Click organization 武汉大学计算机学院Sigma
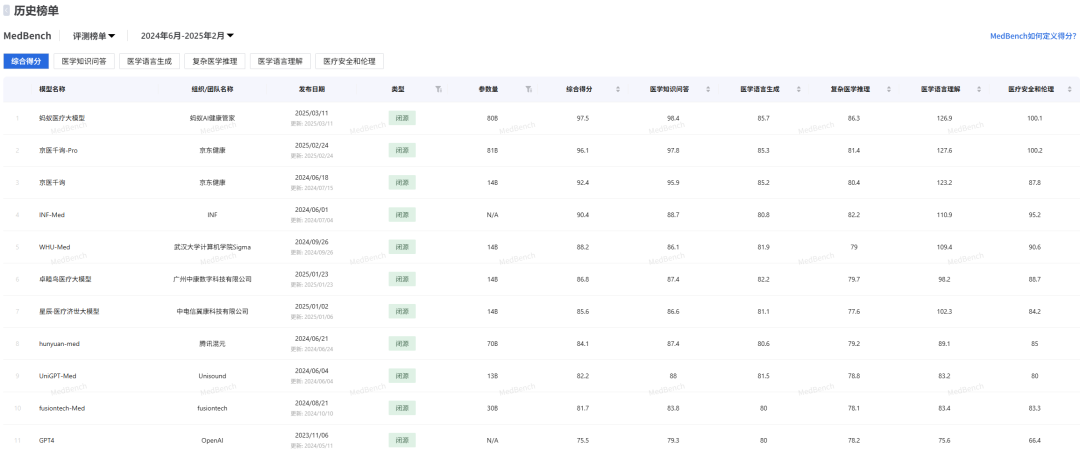This screenshot has height=452, width=1080. 212,247
